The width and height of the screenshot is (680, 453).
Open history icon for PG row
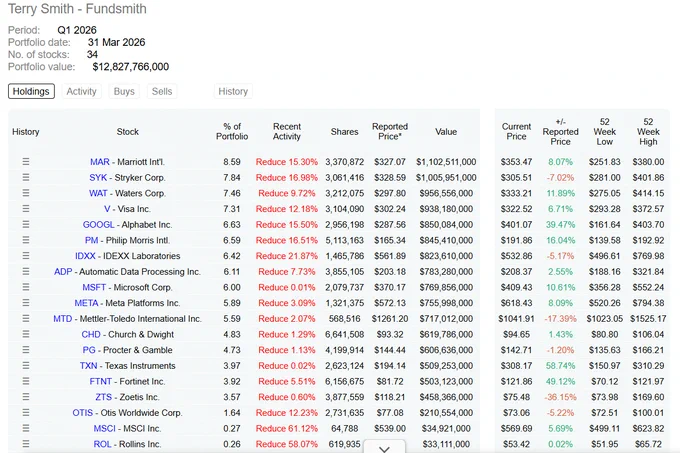click(26, 350)
